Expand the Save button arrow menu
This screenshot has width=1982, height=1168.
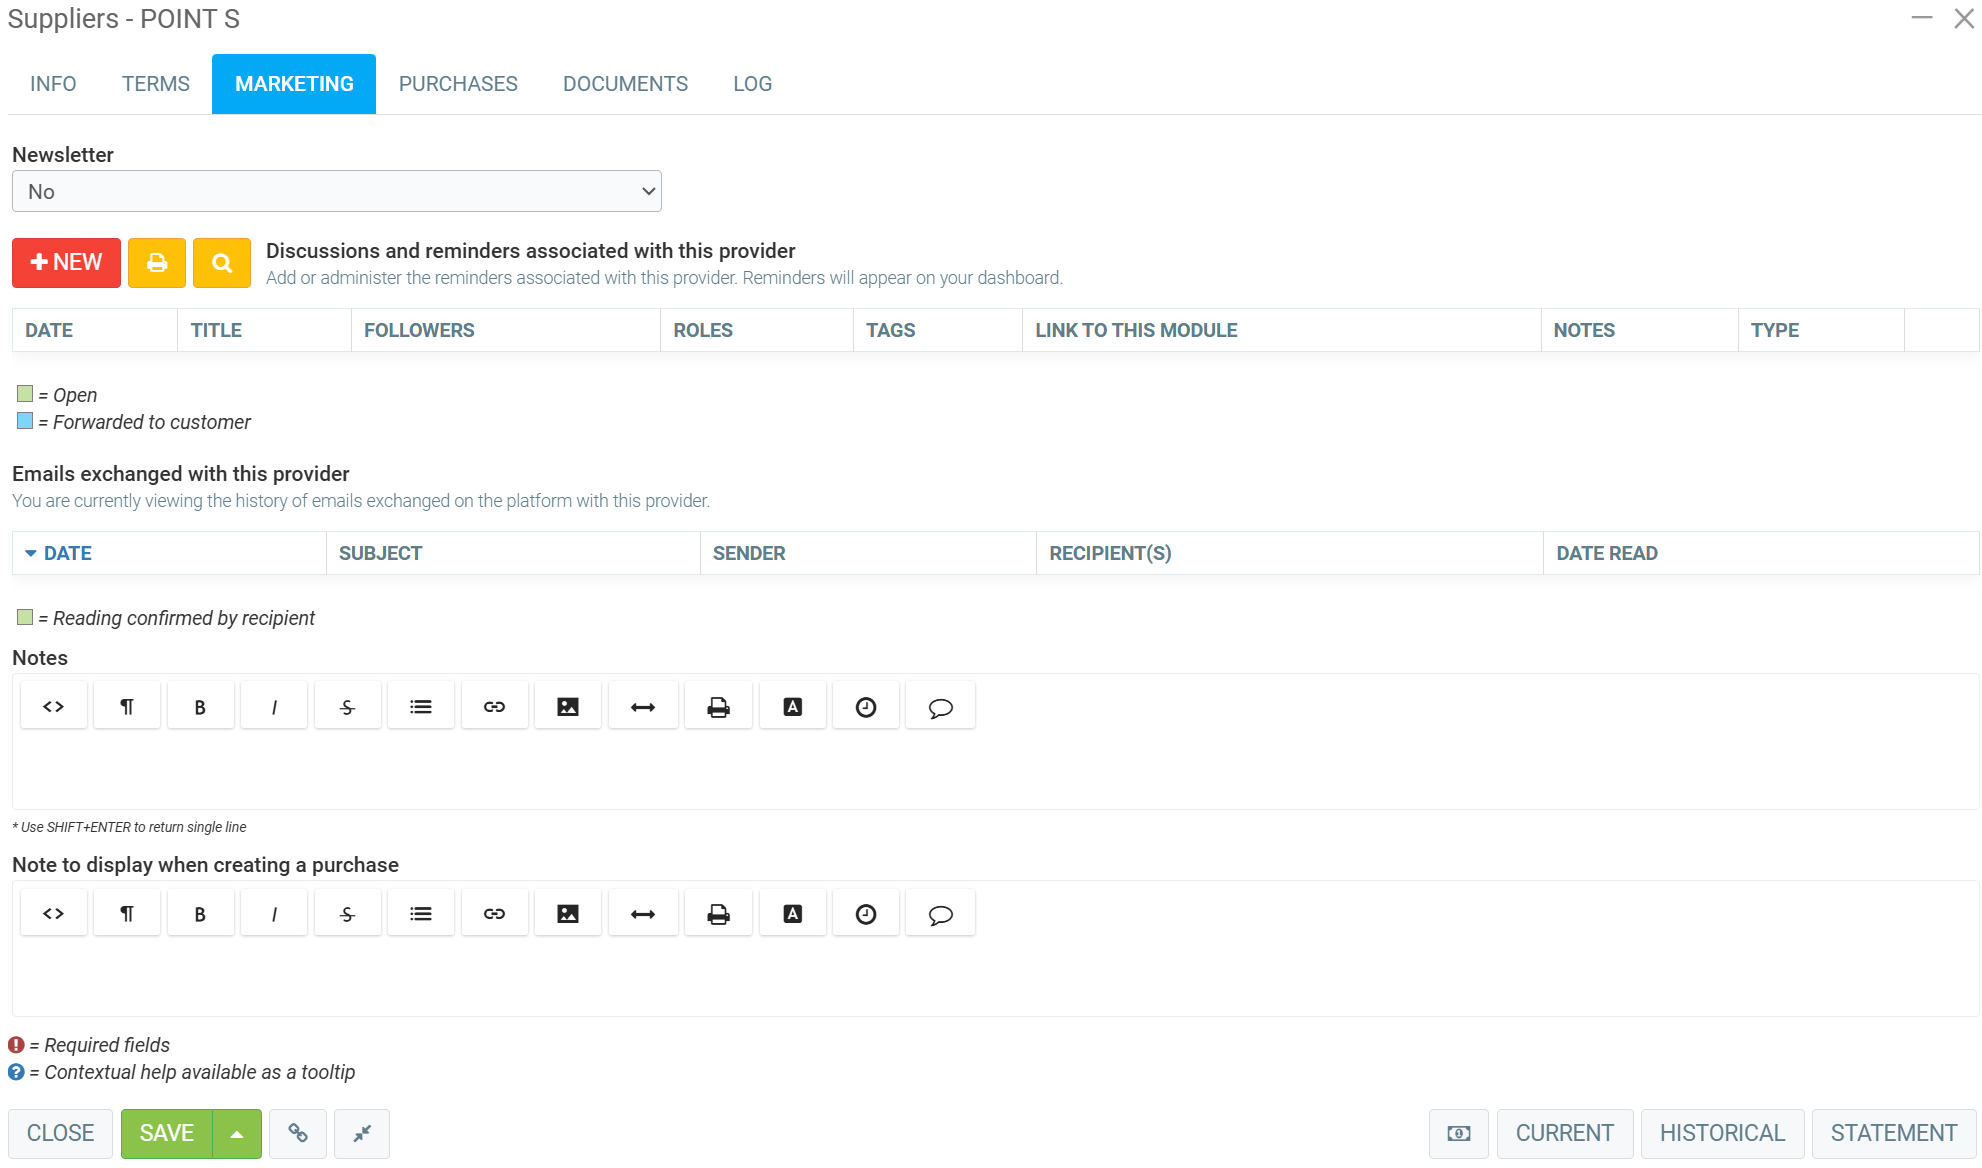(237, 1134)
